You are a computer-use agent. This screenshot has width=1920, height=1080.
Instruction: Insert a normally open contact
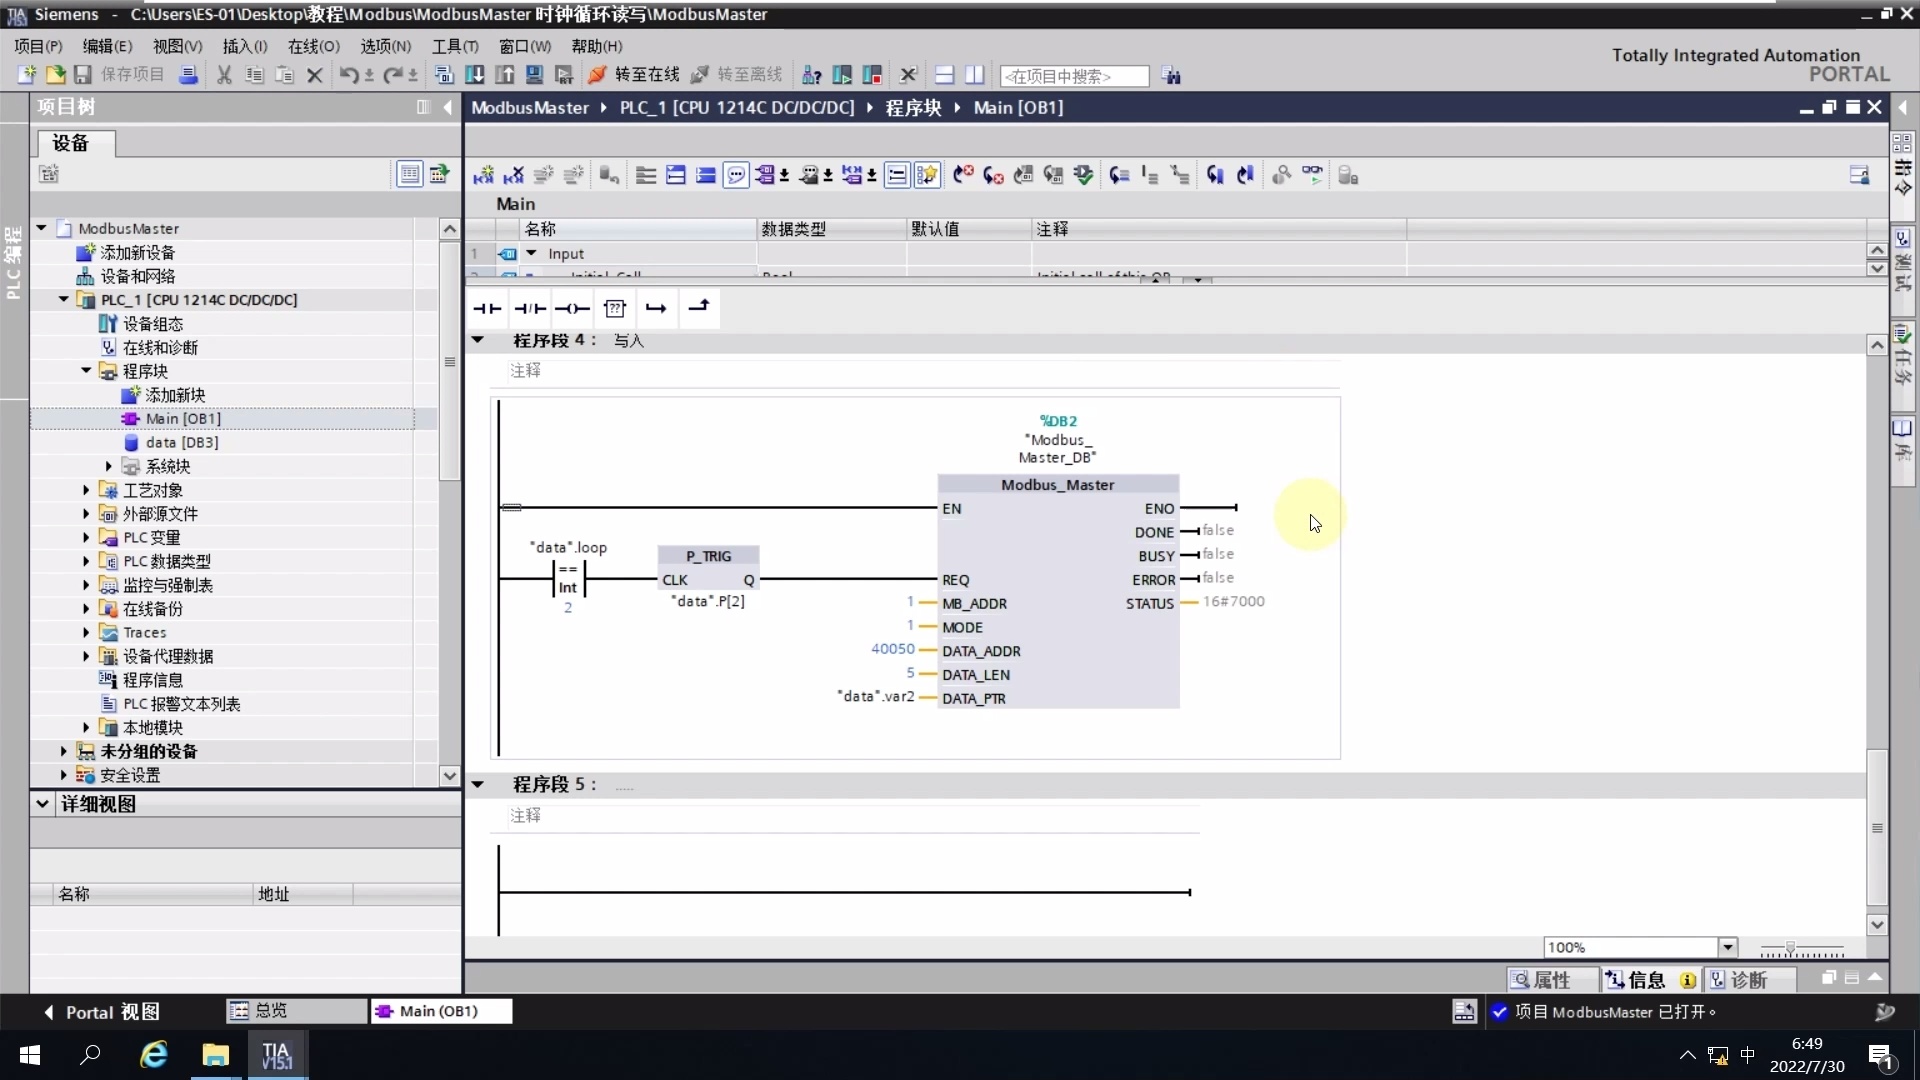[x=487, y=308]
